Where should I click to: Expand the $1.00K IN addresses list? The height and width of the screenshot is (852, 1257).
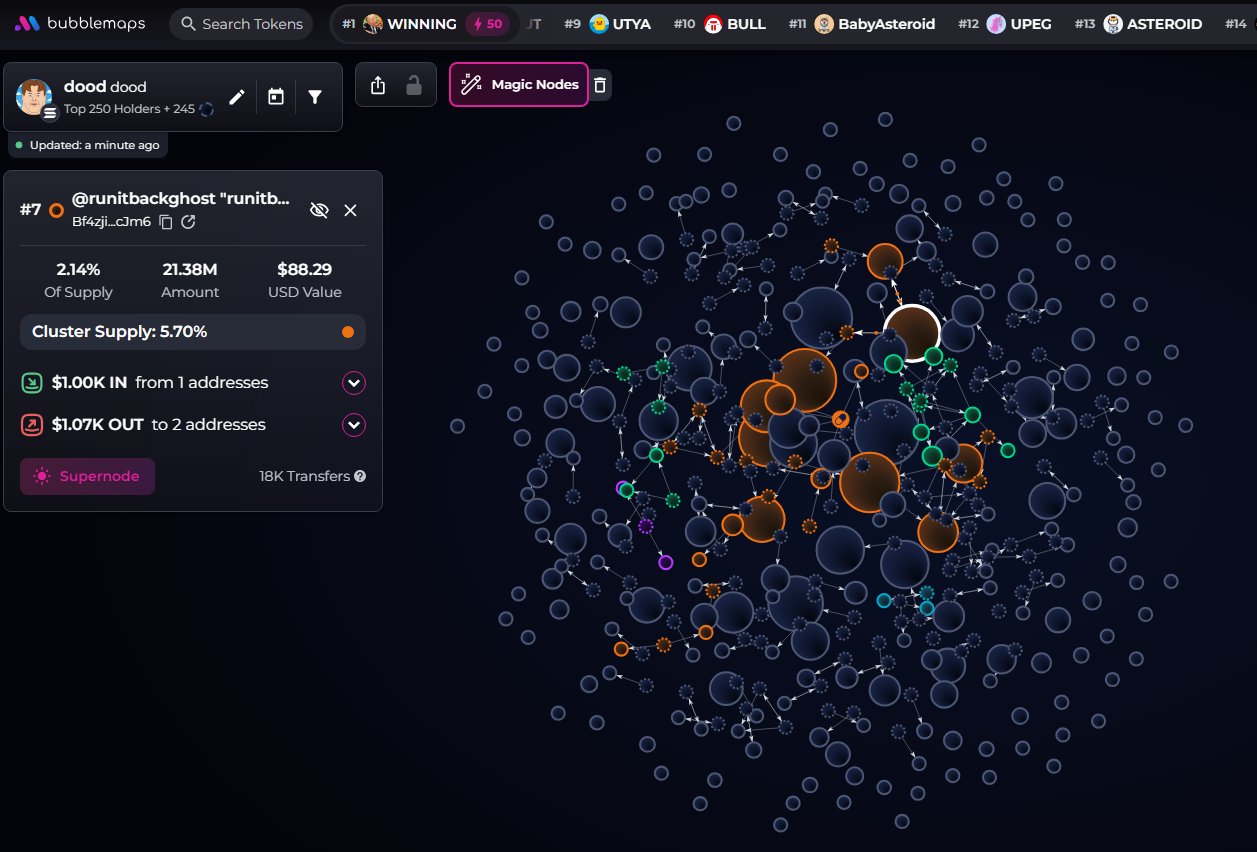point(354,383)
